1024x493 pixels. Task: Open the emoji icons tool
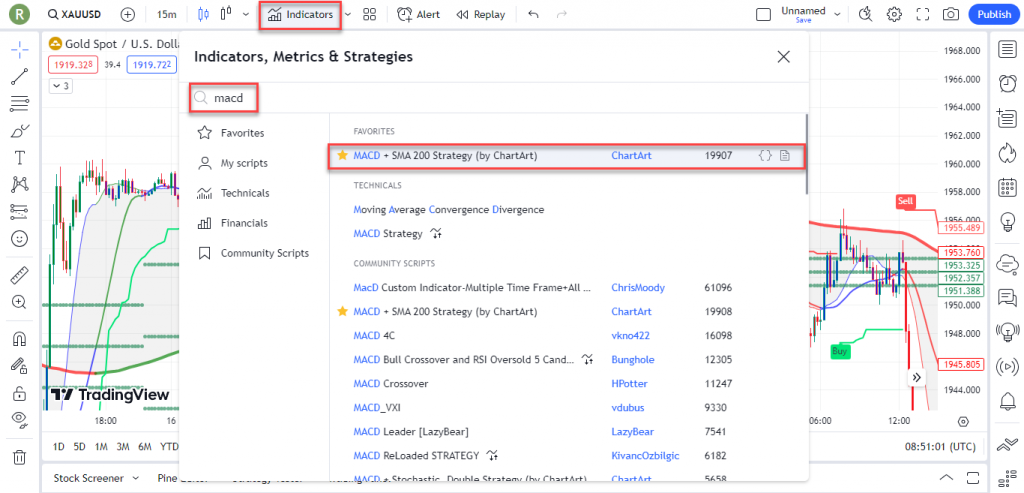(20, 239)
